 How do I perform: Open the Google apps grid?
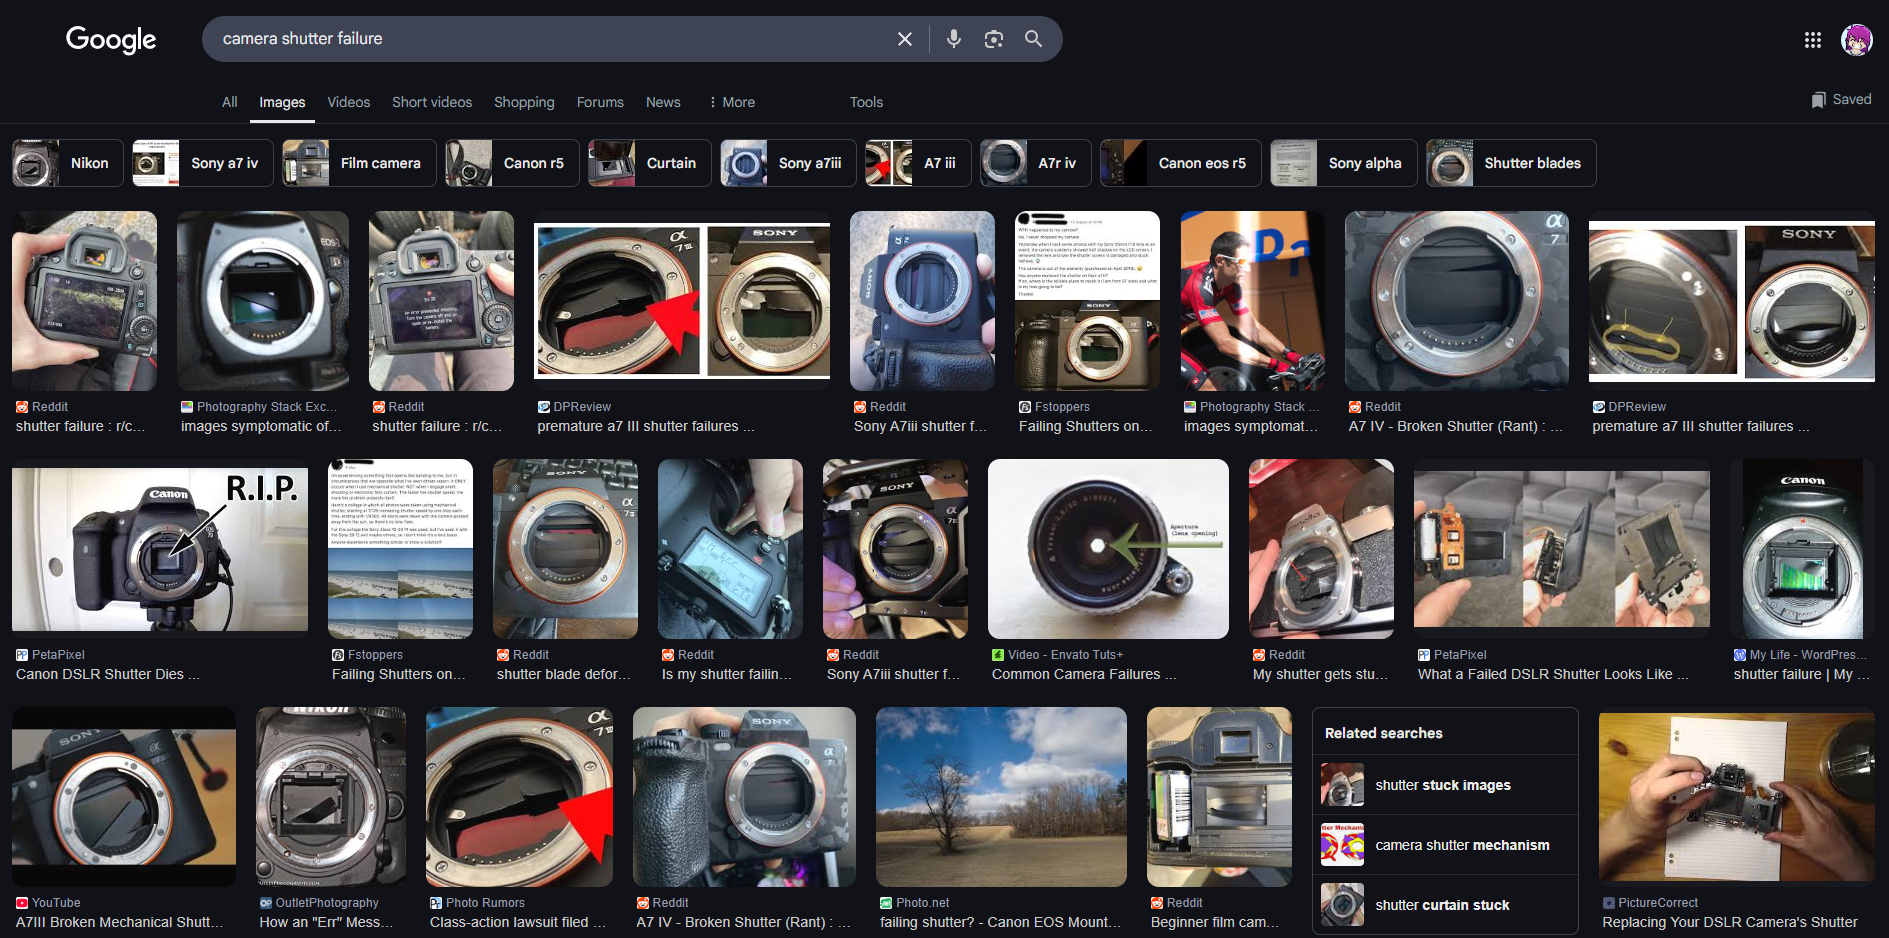pos(1812,40)
